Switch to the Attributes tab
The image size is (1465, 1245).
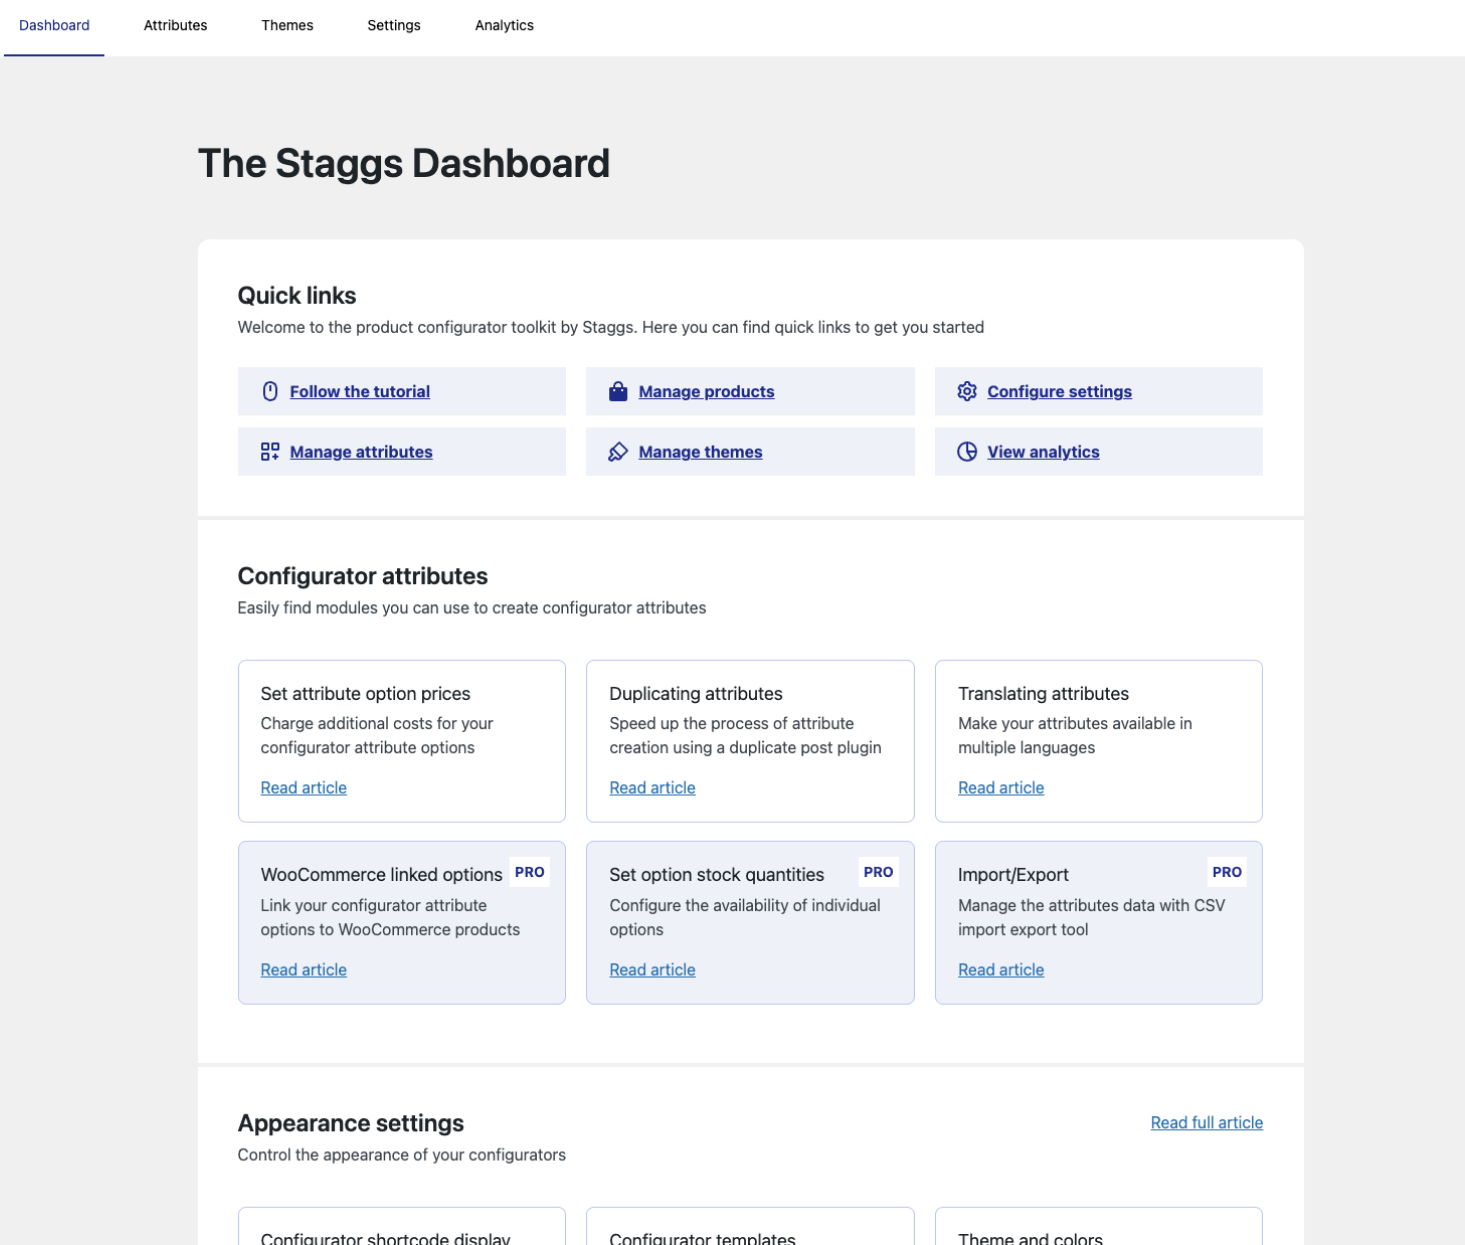pos(175,25)
